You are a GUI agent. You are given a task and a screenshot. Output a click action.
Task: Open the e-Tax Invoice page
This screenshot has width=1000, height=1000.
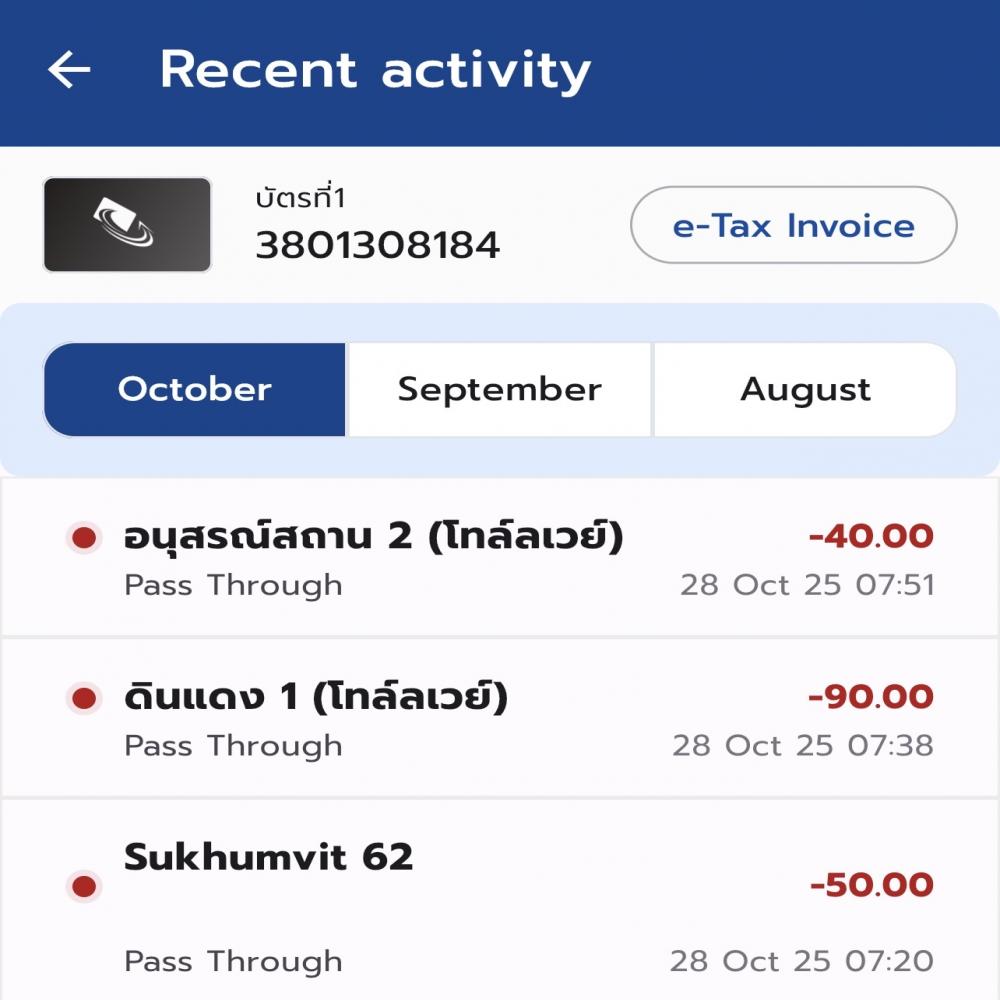tap(793, 226)
